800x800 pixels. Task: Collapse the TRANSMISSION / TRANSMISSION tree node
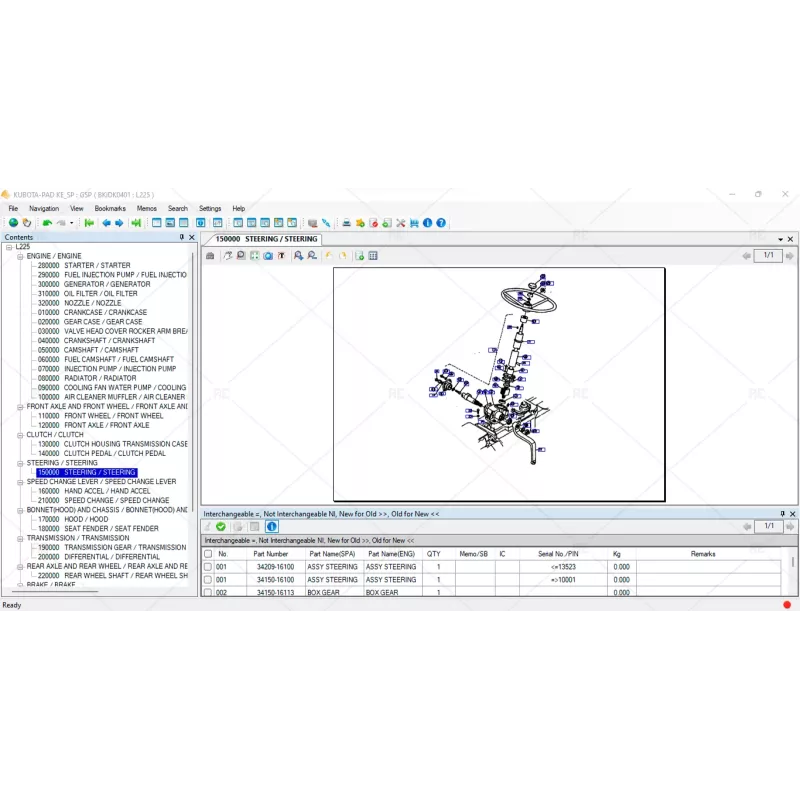click(x=20, y=538)
